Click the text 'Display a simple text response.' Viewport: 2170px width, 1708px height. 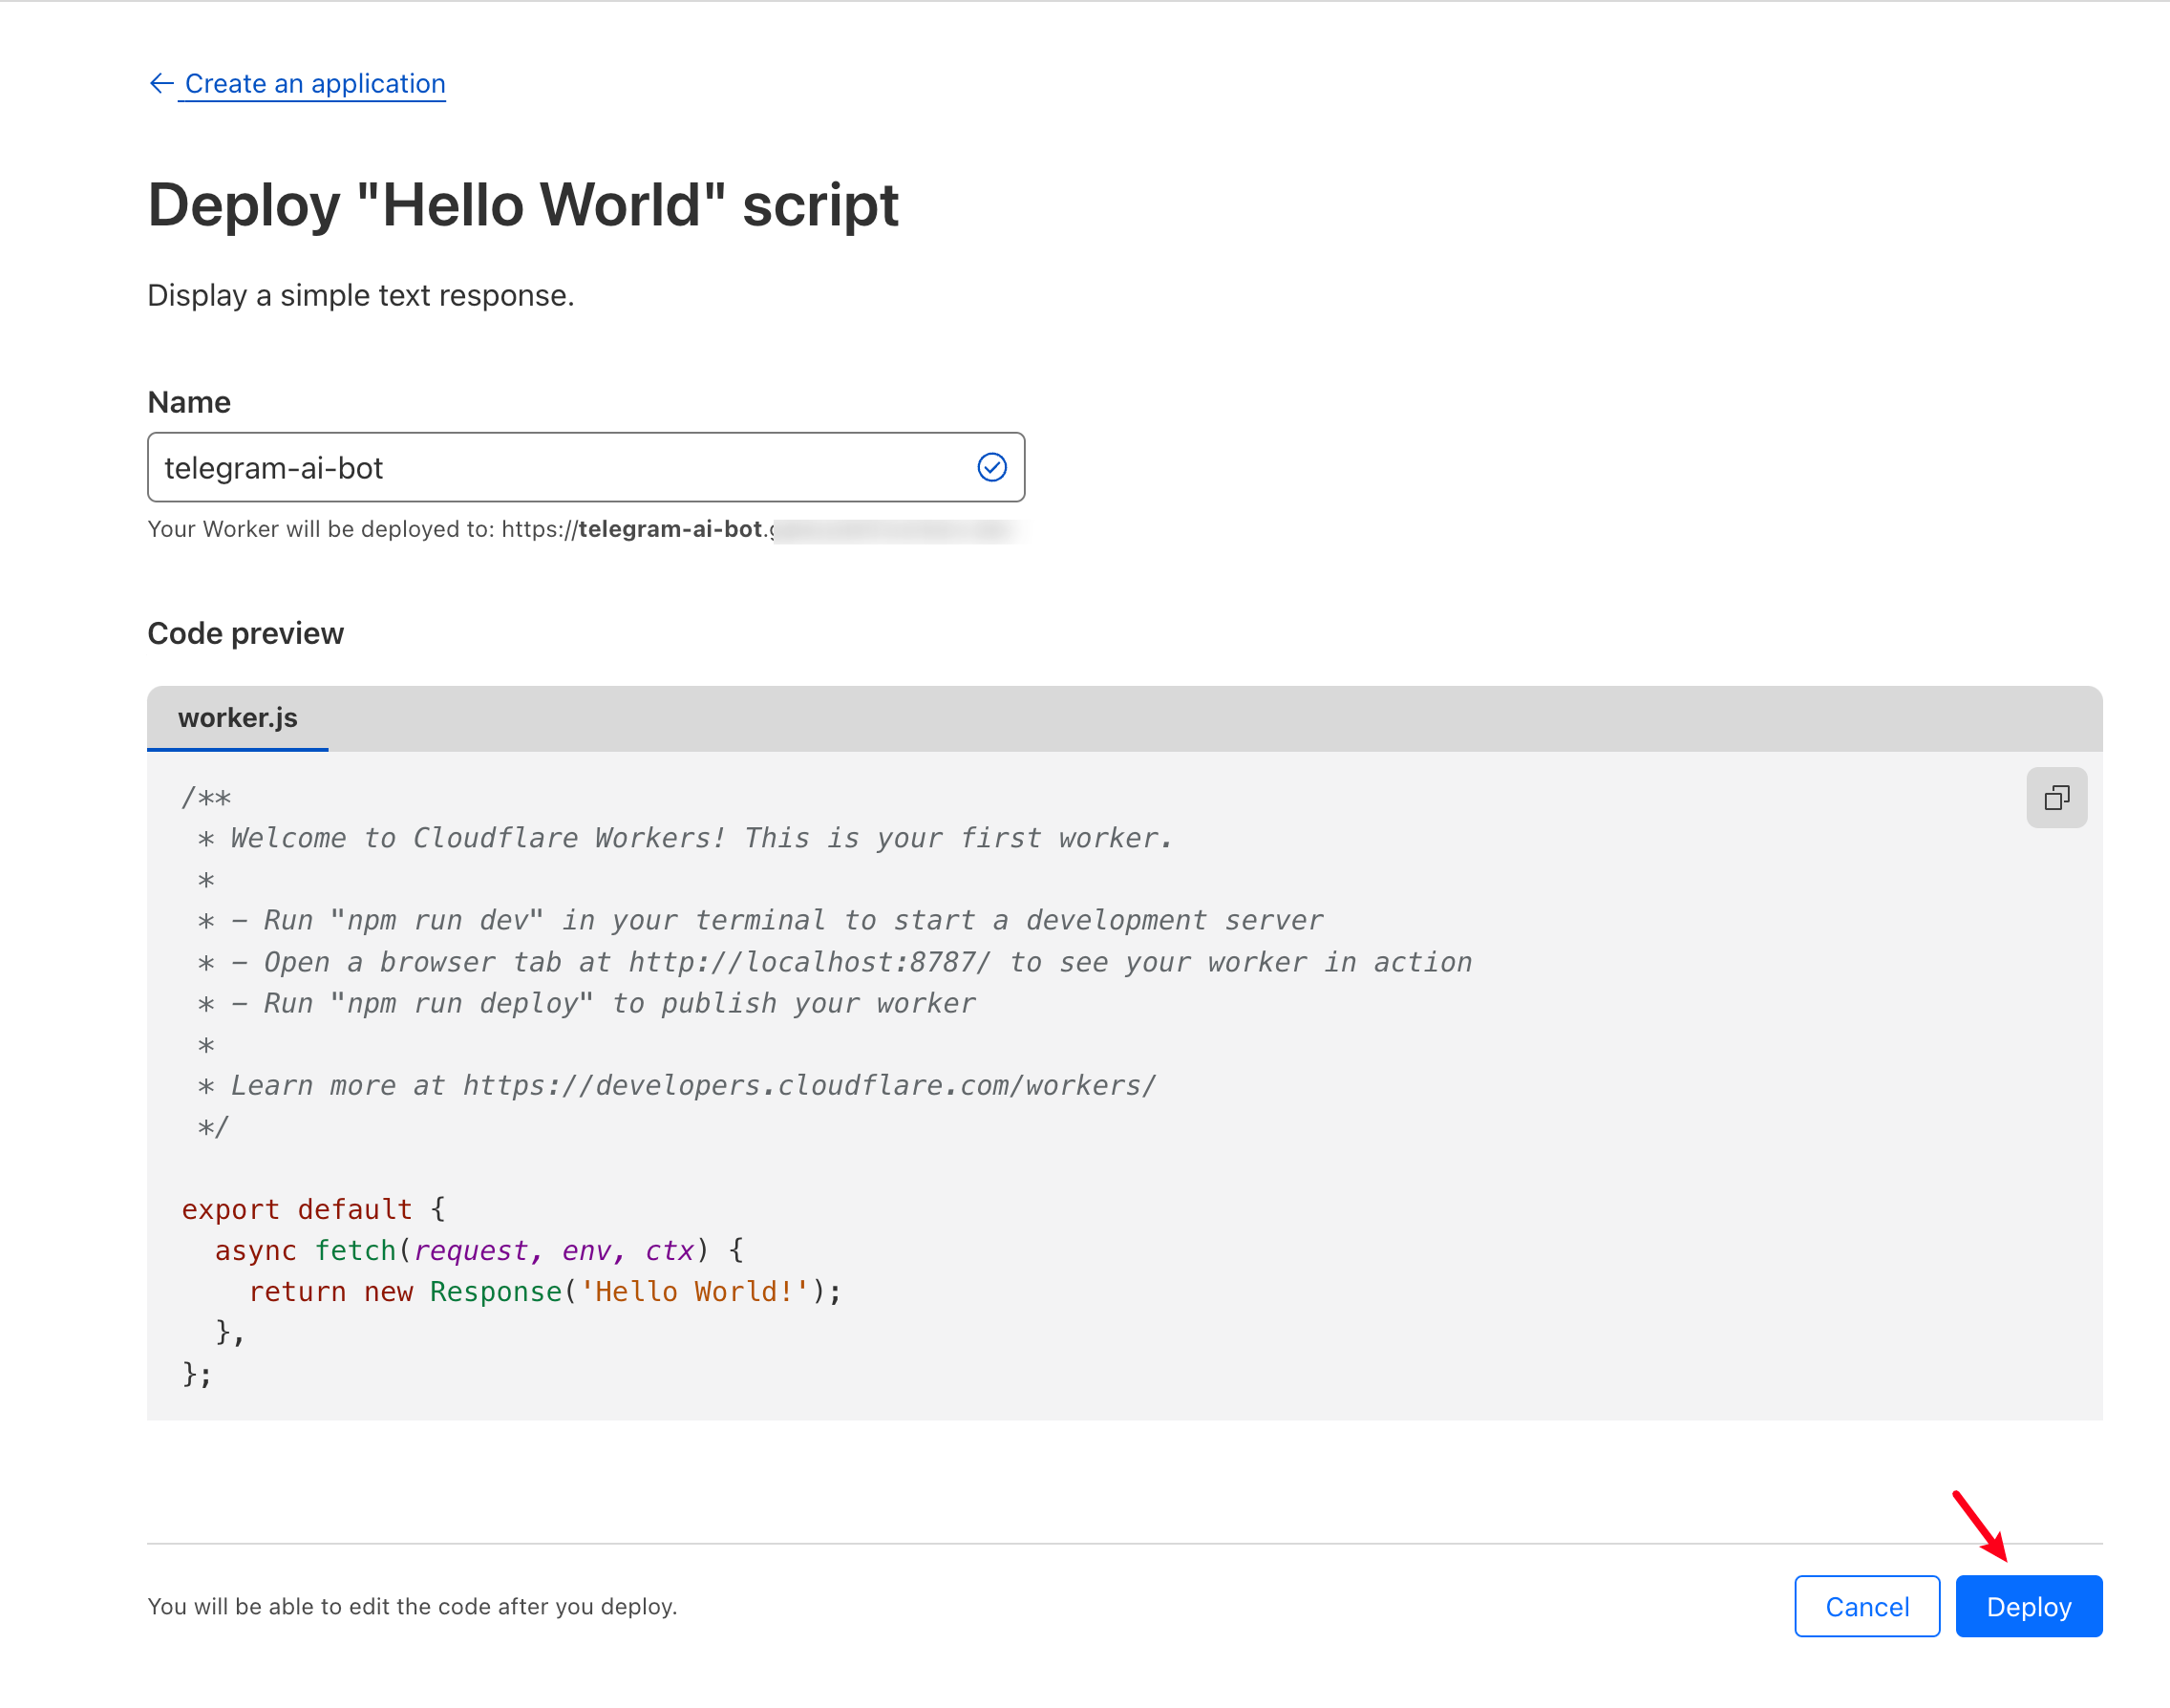(x=361, y=296)
